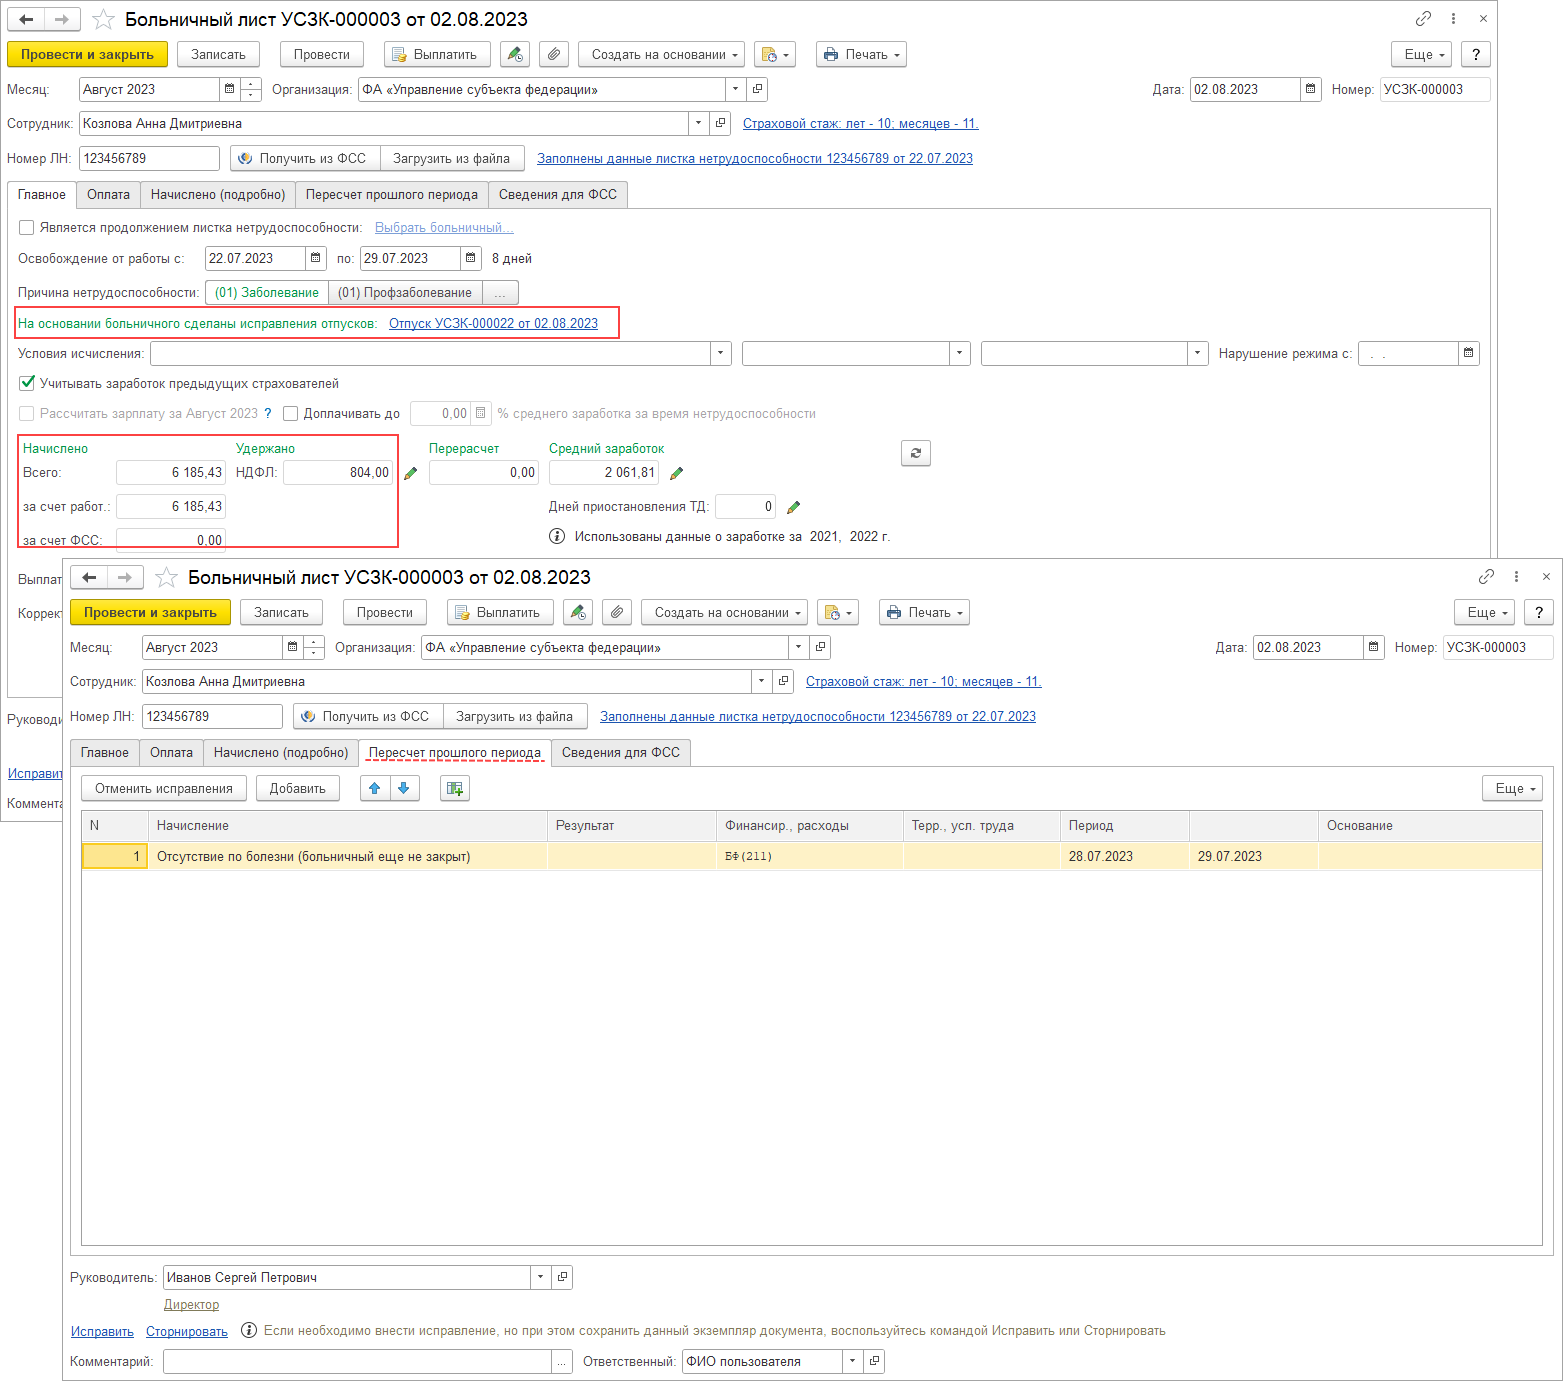Edit НДФЛ with pencil icon
Image resolution: width=1563 pixels, height=1381 pixels.
(410, 473)
